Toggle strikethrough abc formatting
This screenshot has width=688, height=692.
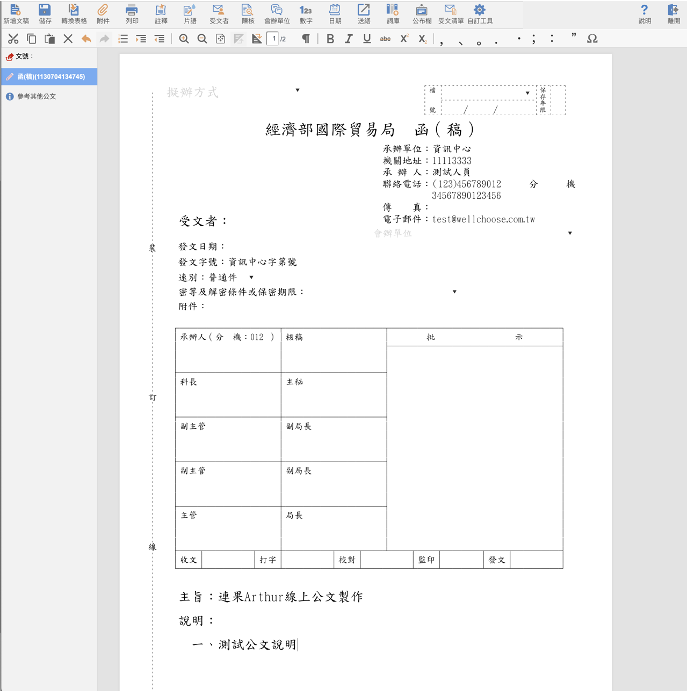(x=385, y=39)
